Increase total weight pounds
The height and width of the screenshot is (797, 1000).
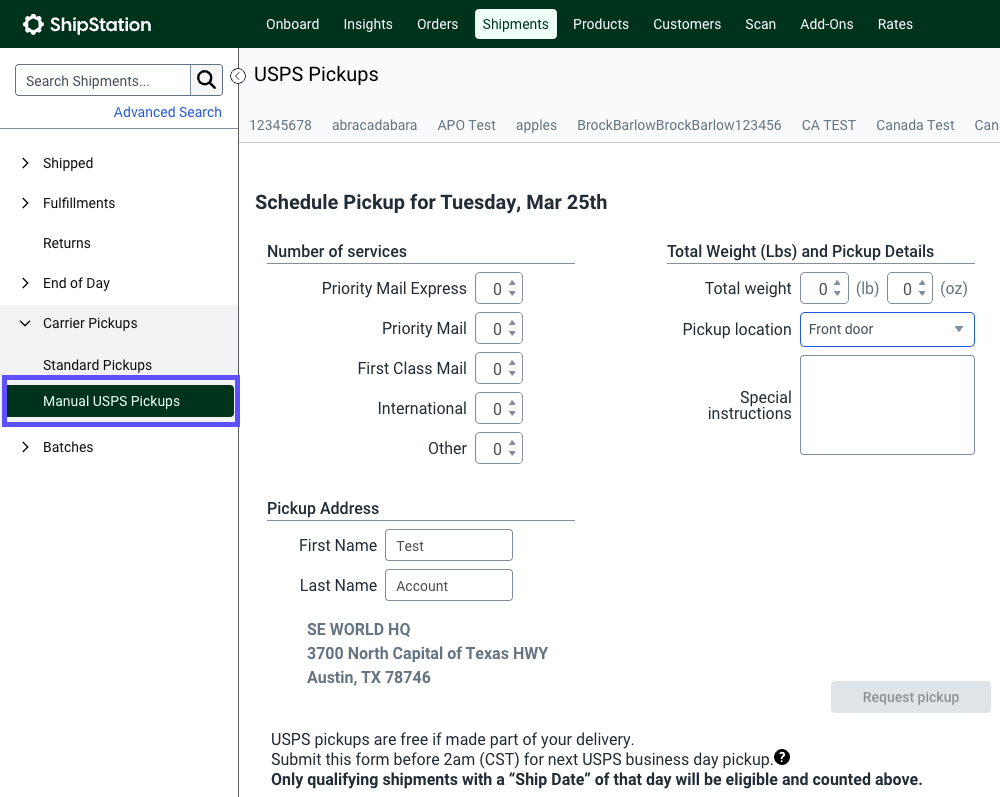837,283
